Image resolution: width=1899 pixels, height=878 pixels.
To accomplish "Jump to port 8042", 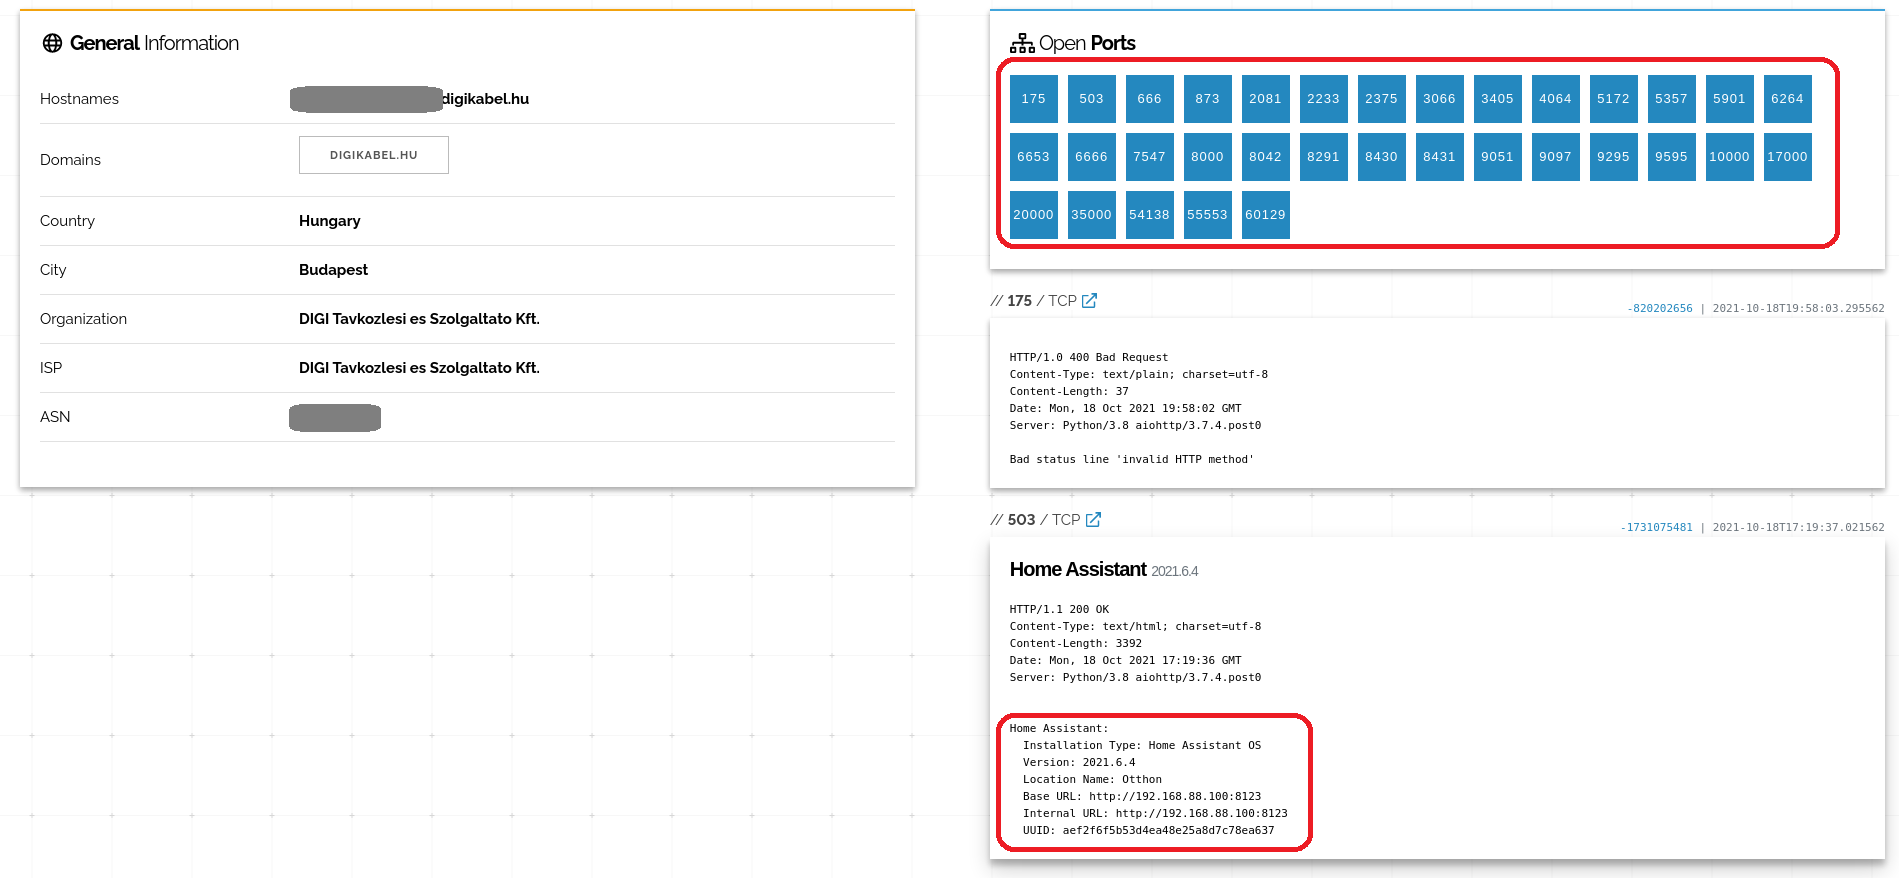I will pos(1266,157).
